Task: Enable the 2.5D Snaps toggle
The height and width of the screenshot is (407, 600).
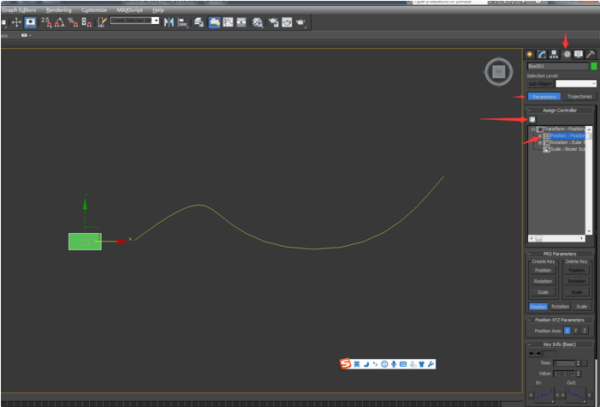Action: pos(46,23)
